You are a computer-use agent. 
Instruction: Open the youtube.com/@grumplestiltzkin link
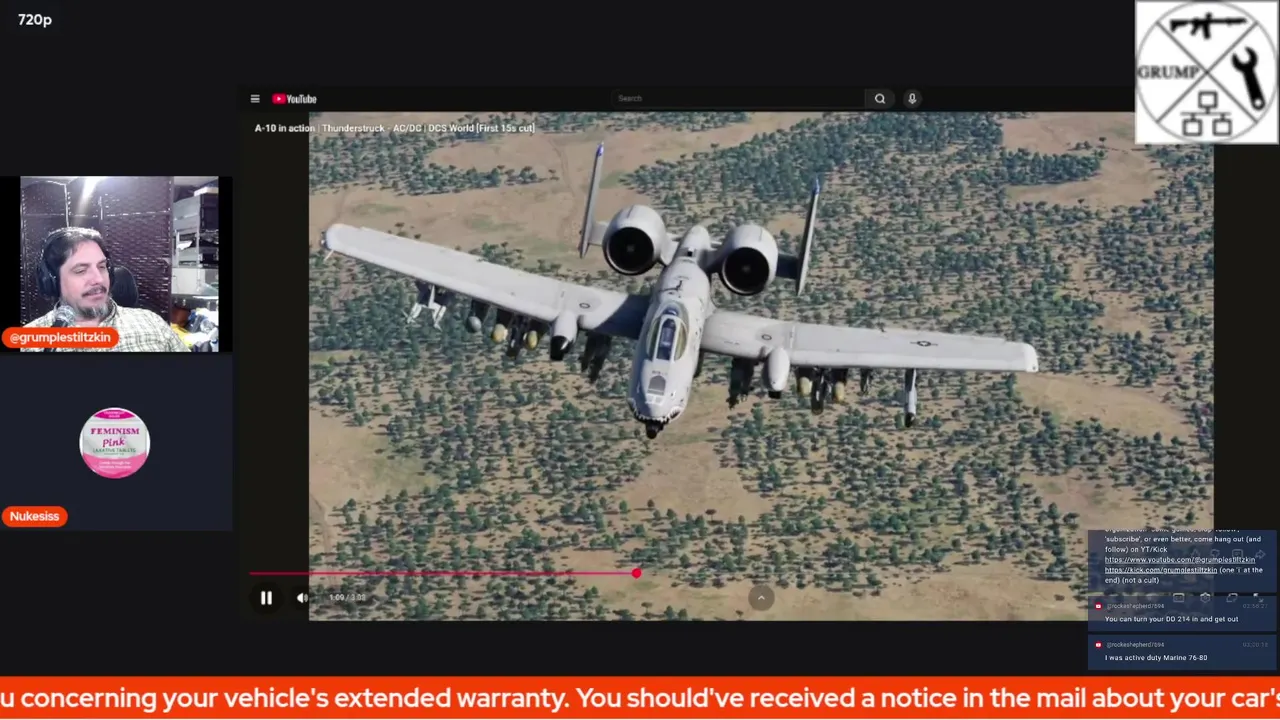(1180, 560)
